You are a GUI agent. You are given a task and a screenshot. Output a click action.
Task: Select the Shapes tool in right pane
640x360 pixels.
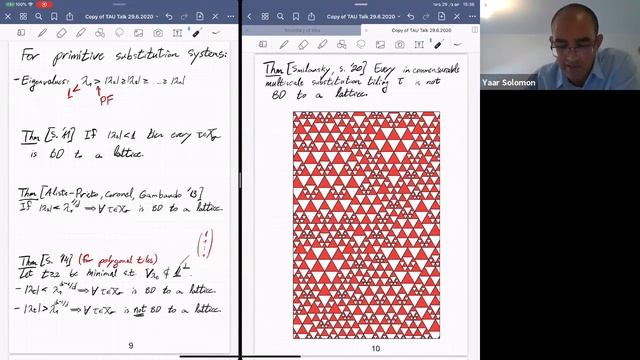(x=342, y=44)
